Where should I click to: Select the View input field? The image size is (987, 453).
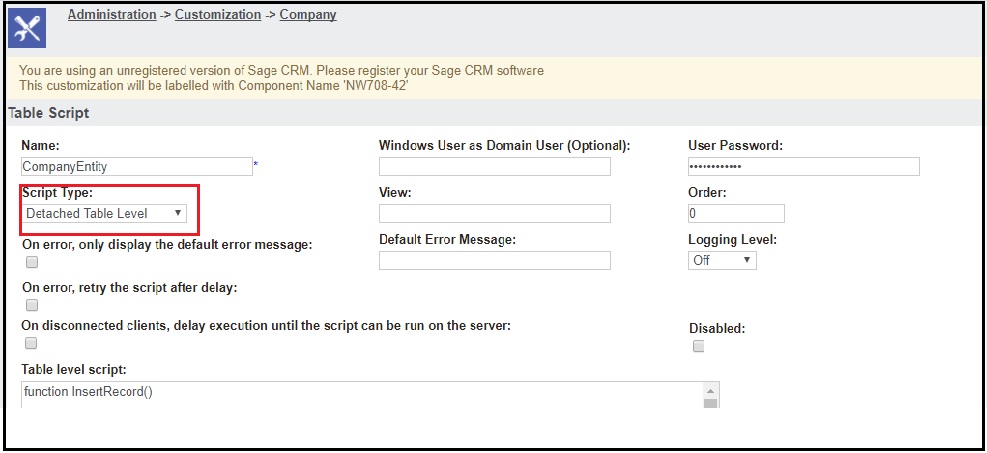[x=495, y=213]
